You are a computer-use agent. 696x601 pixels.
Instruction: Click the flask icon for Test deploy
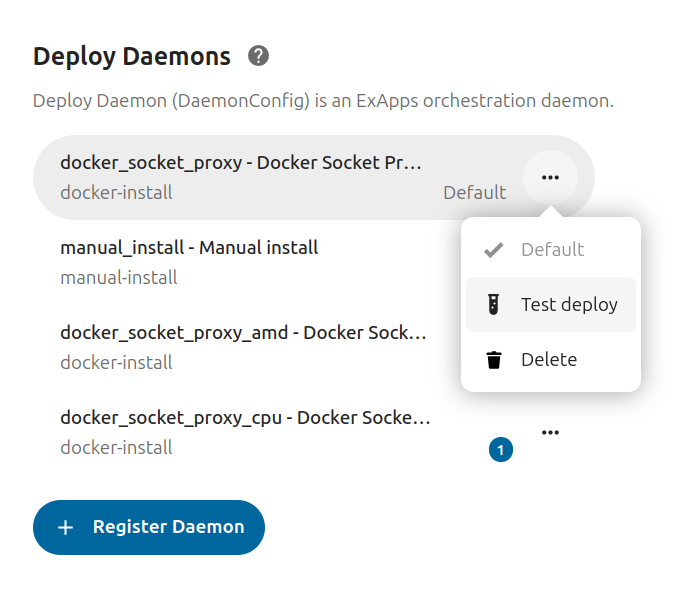pyautogui.click(x=493, y=305)
